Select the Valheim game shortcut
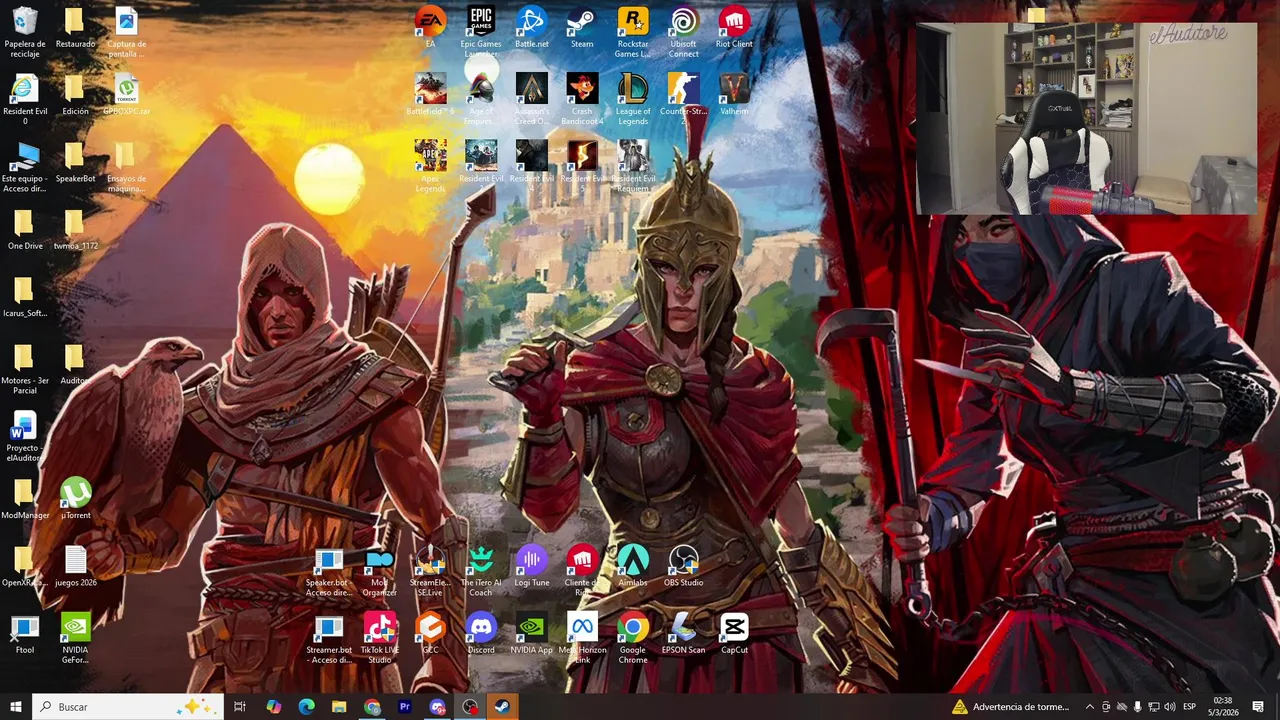The width and height of the screenshot is (1280, 720). 734,95
